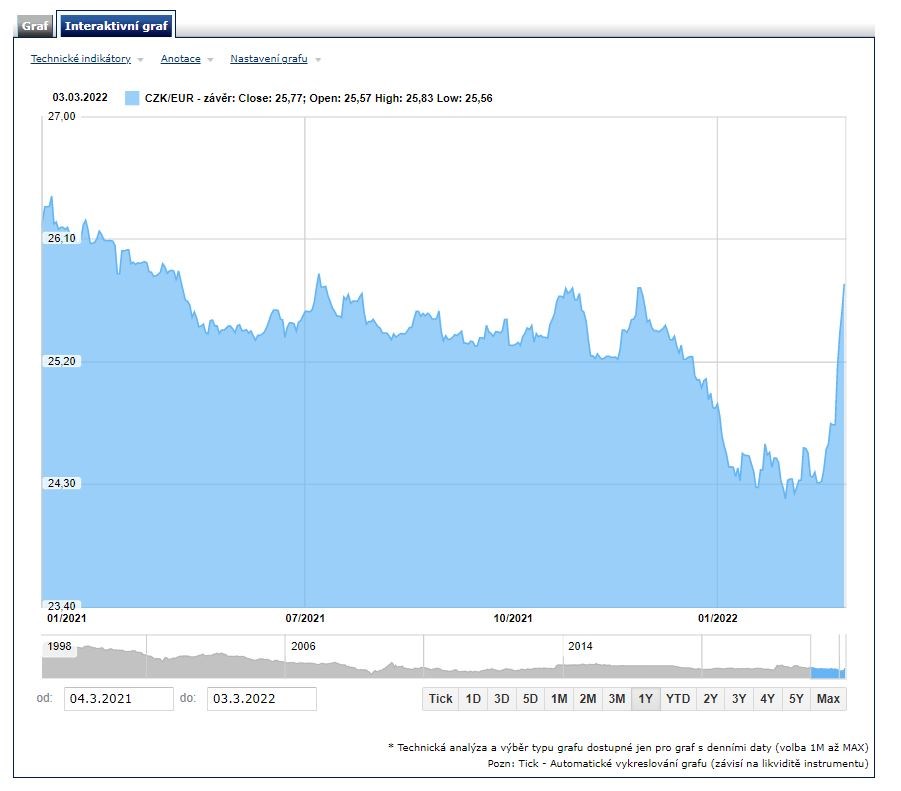Select the Tick range button
This screenshot has width=901, height=791.
[x=440, y=699]
